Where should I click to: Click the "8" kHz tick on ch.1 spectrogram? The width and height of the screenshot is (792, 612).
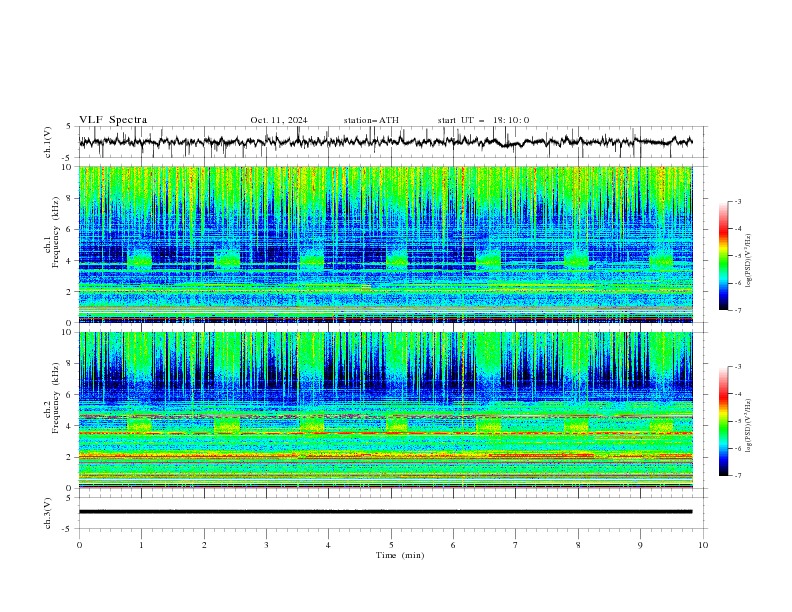71,198
